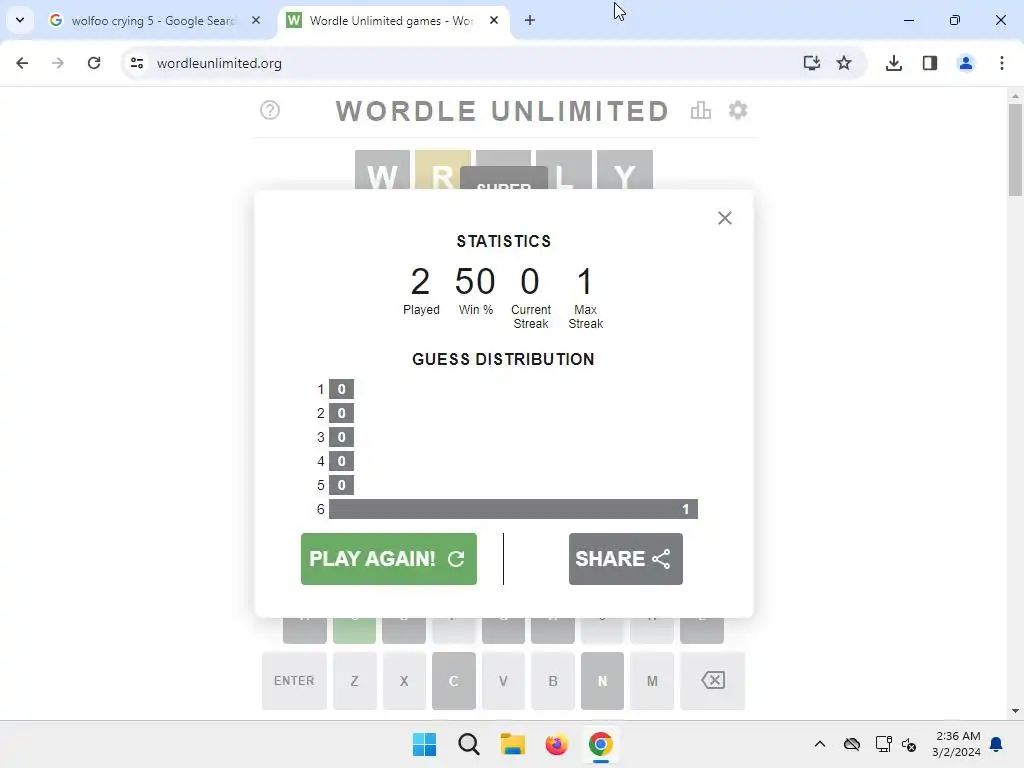
Task: Open the network status tray icon
Action: [884, 744]
